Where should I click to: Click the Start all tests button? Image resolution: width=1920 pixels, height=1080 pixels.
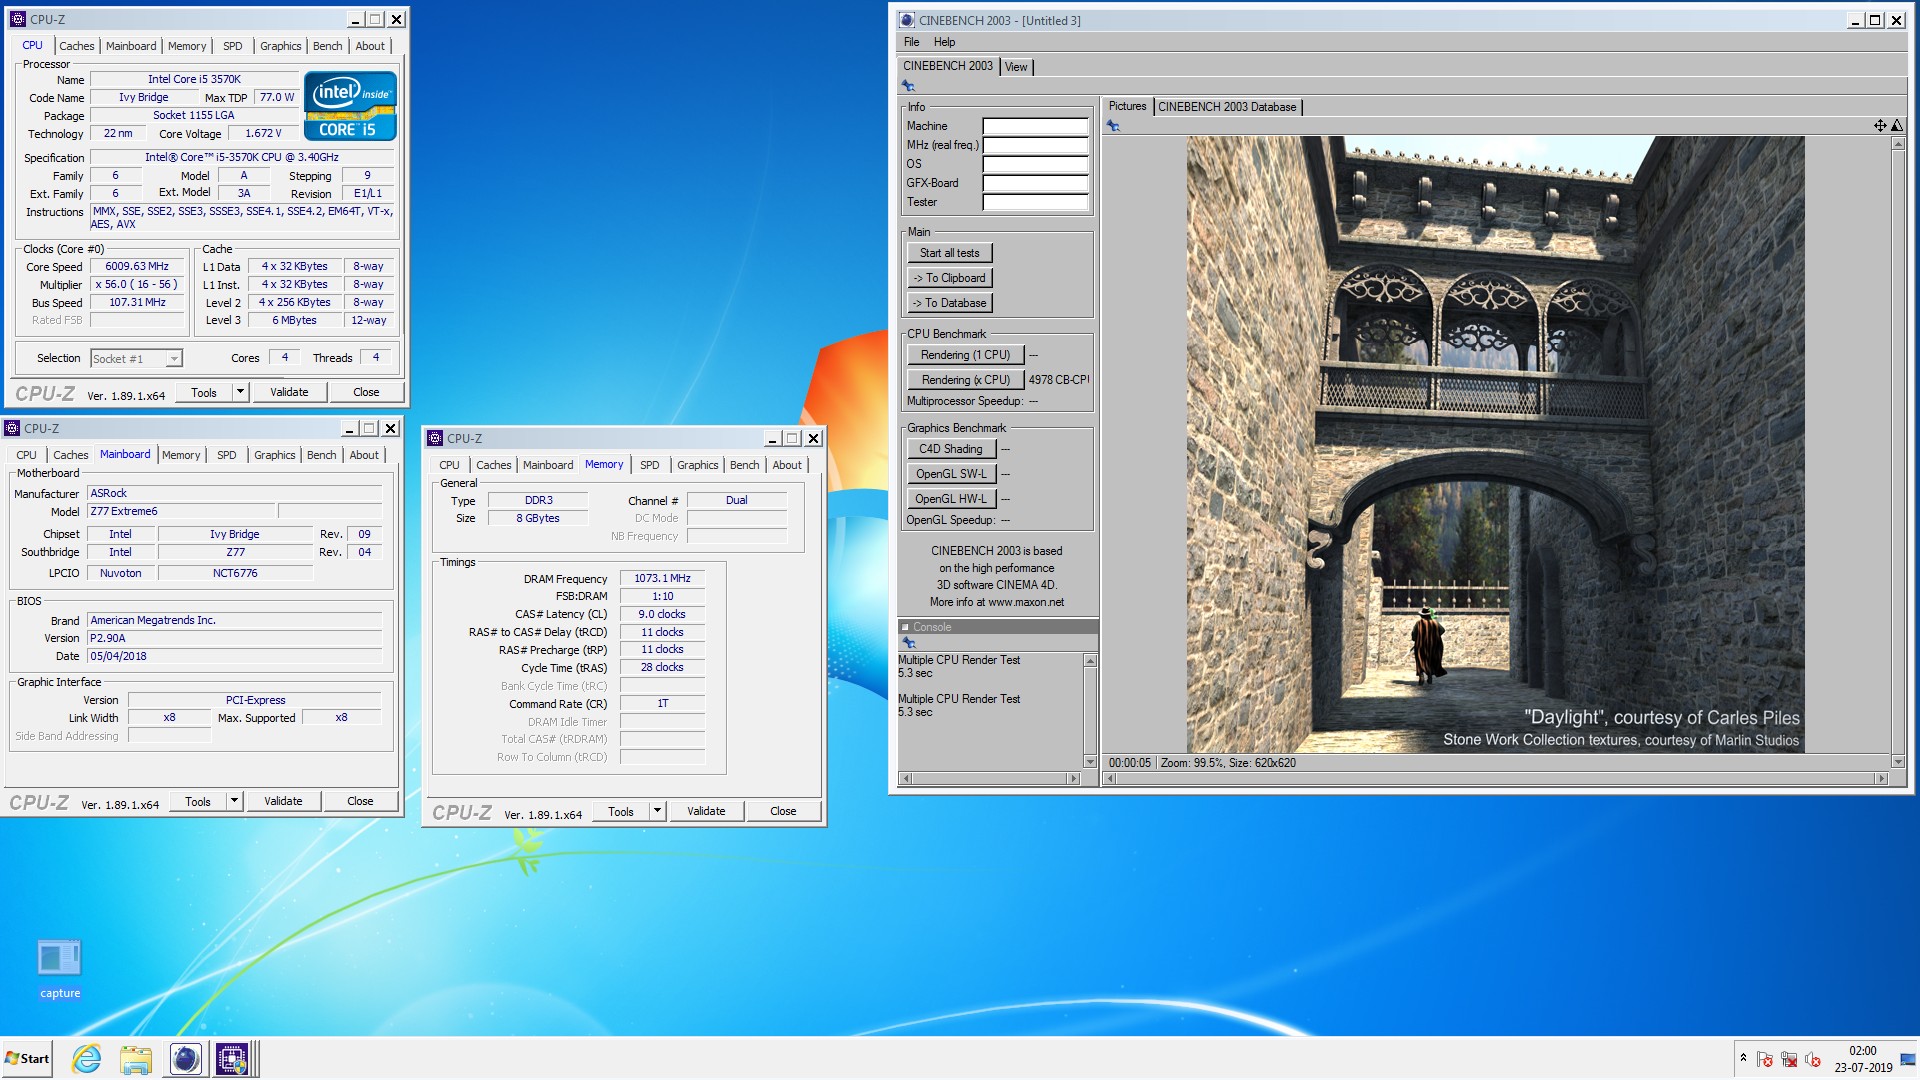[x=950, y=253]
